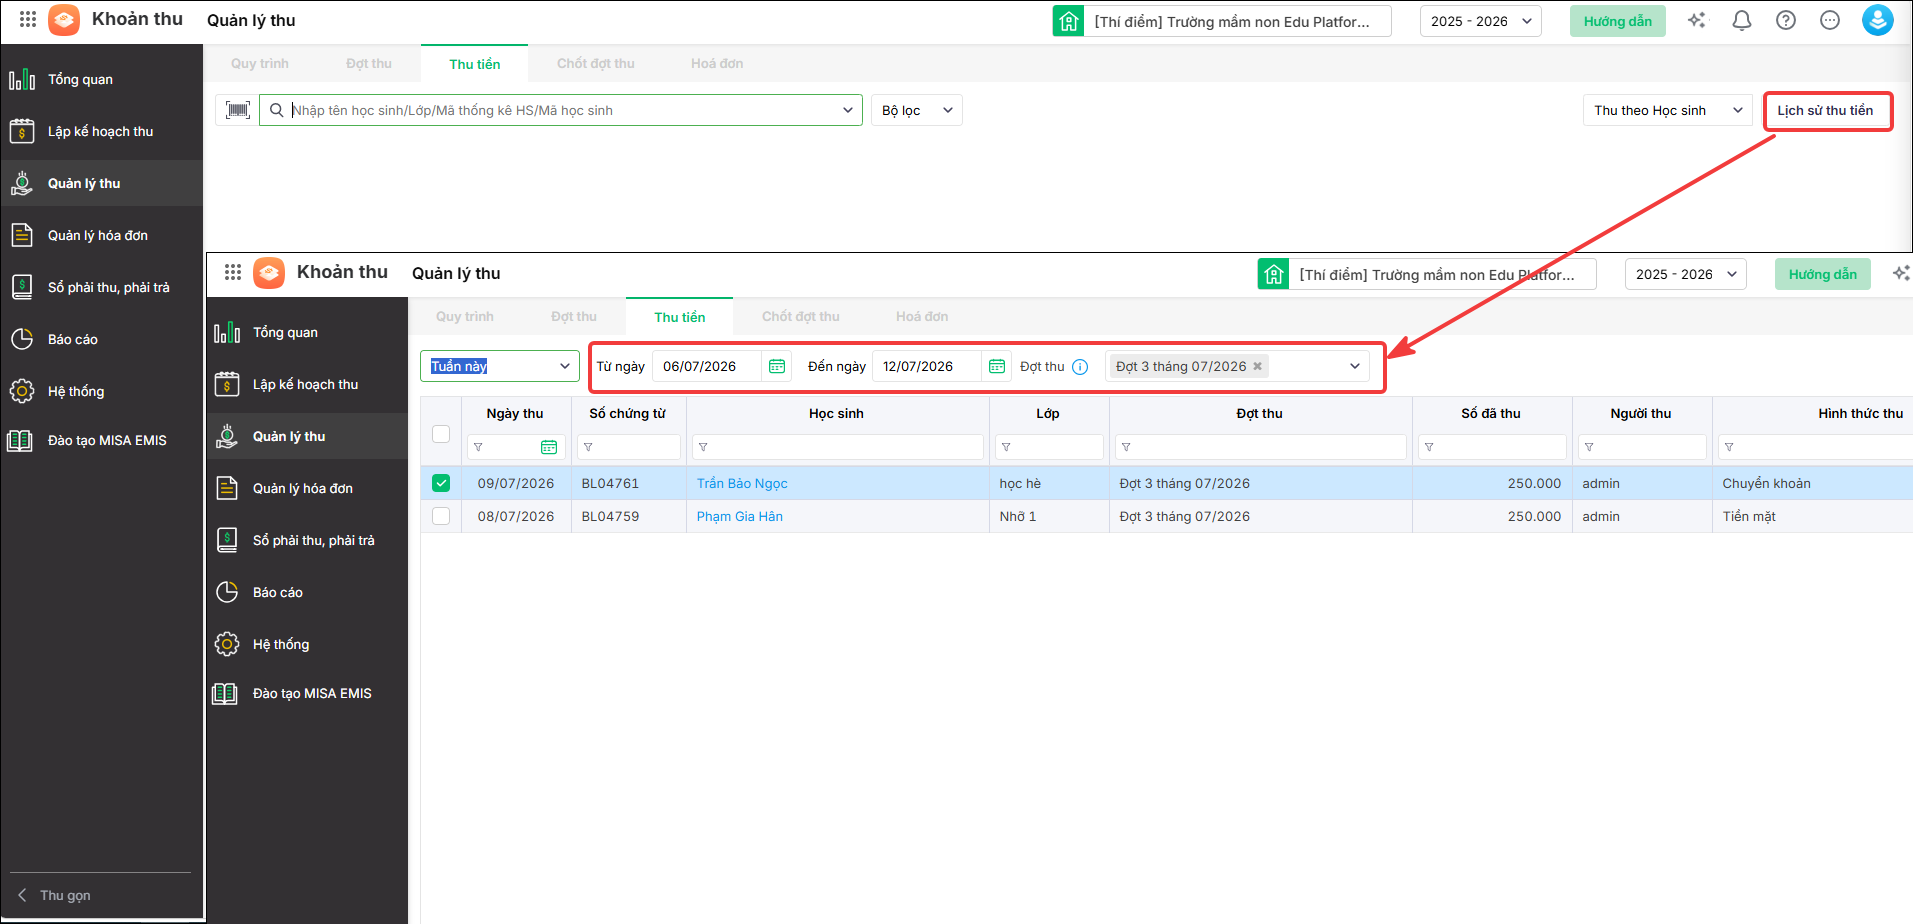Open Báo cáo in the lower window sidebar
The height and width of the screenshot is (924, 1913).
[x=307, y=592]
